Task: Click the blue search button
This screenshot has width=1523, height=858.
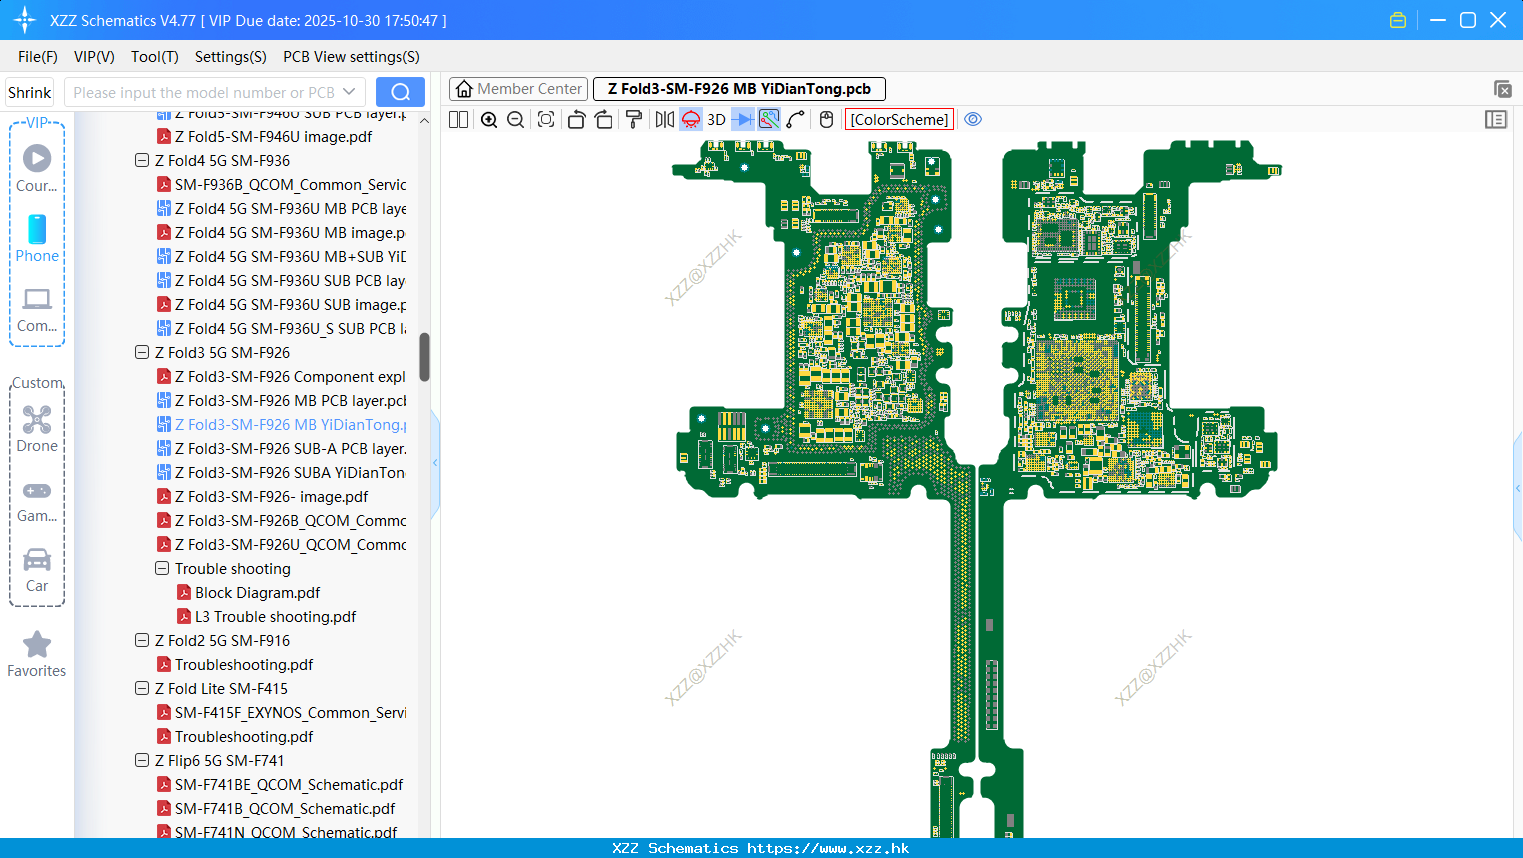Action: pyautogui.click(x=400, y=92)
